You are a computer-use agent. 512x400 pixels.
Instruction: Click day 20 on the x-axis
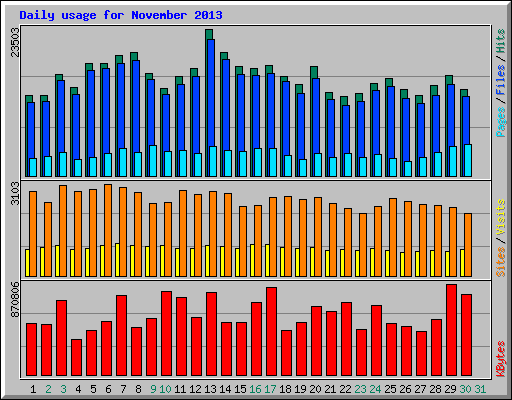tap(315, 389)
